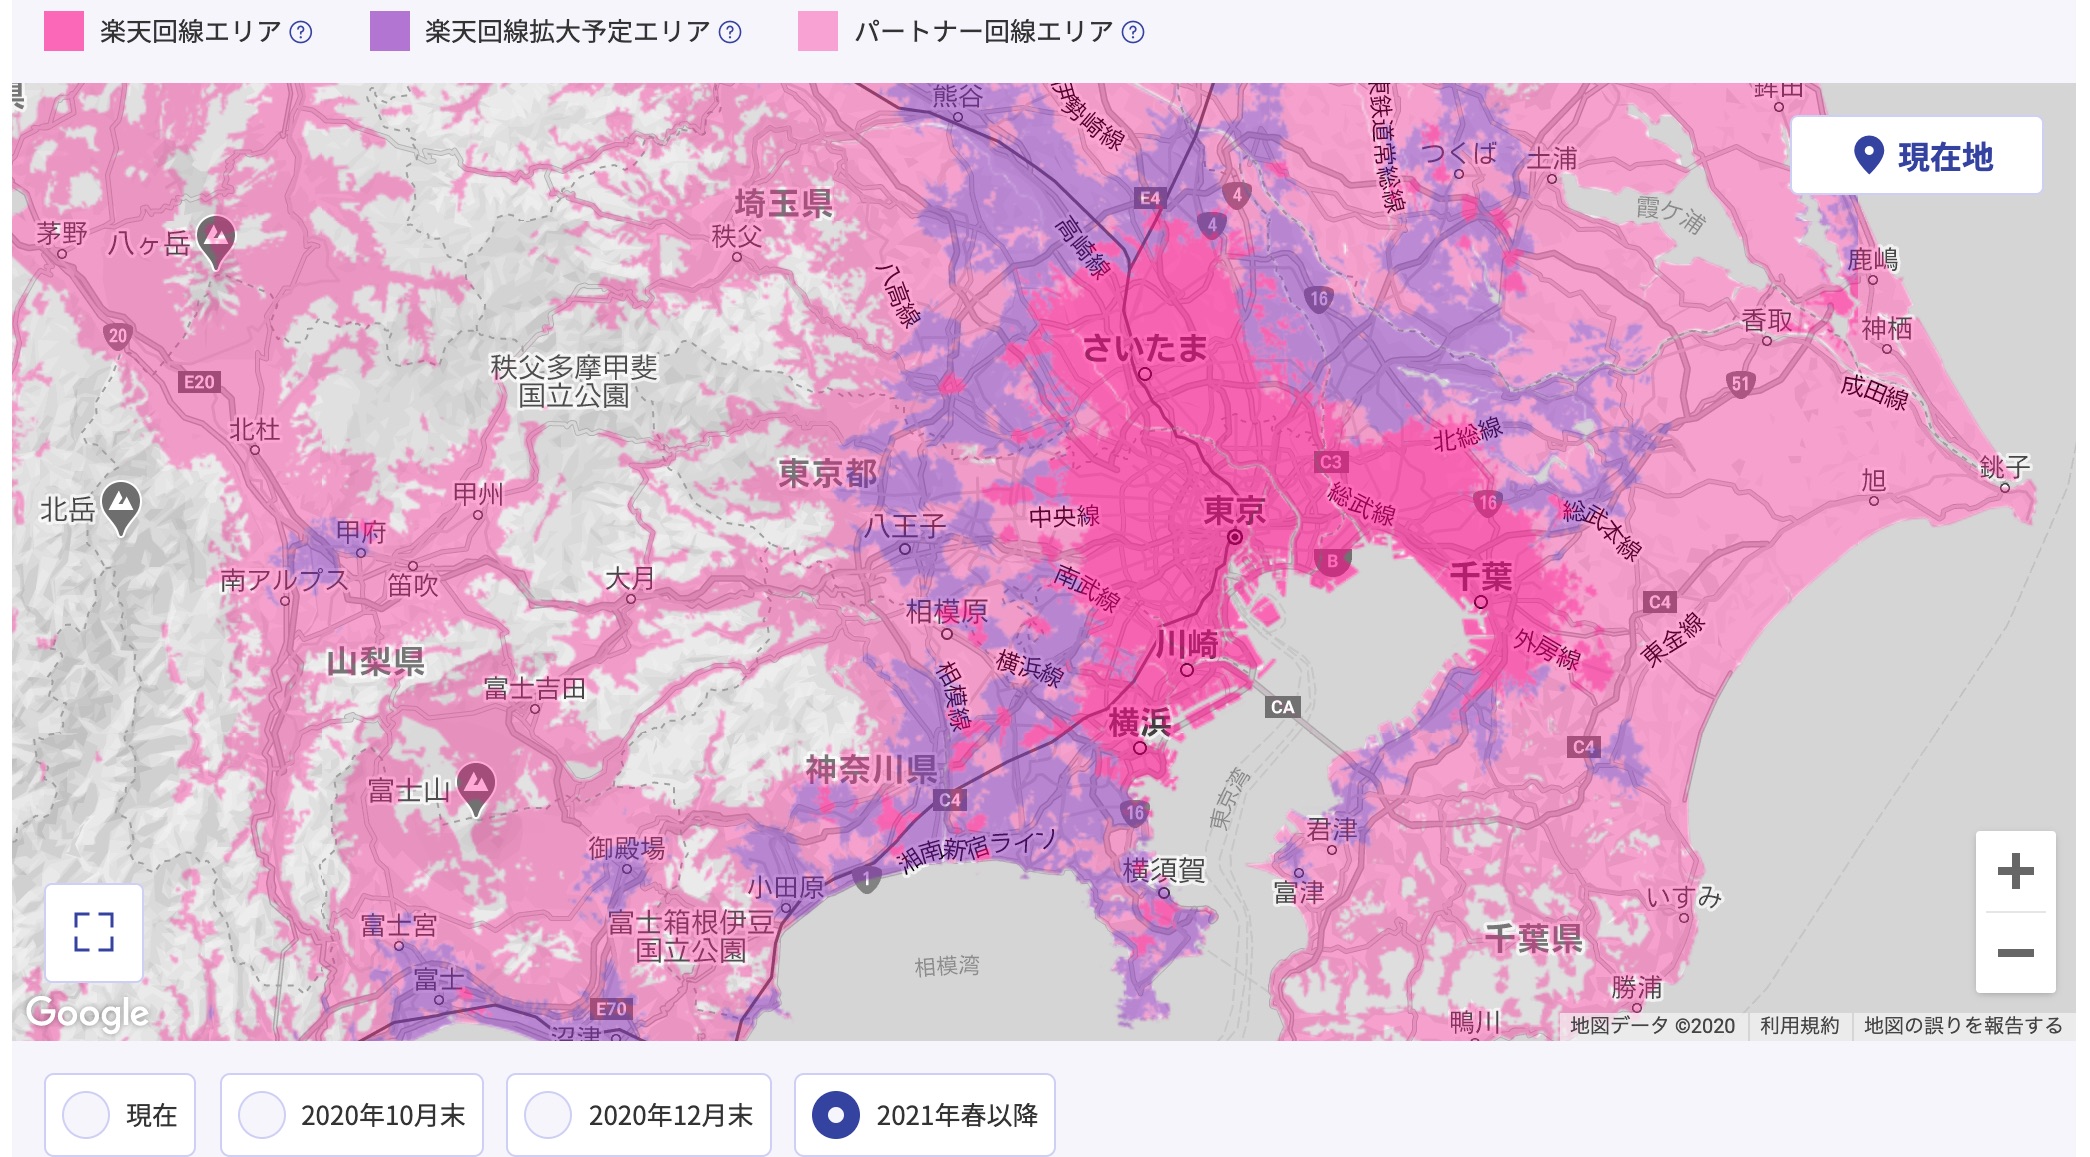The width and height of the screenshot is (2090, 1157).
Task: Open 地図の誤りを報告する link
Action: 1963,1025
